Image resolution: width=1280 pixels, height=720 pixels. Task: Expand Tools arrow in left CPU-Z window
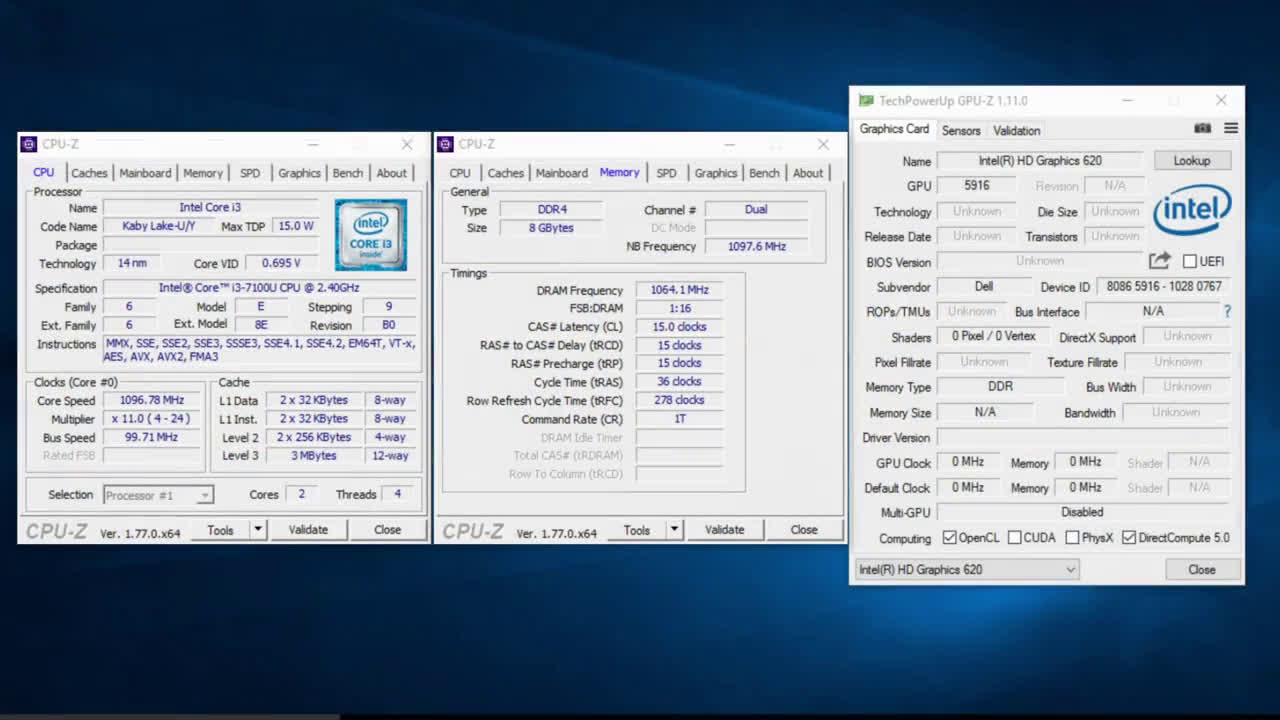(258, 529)
